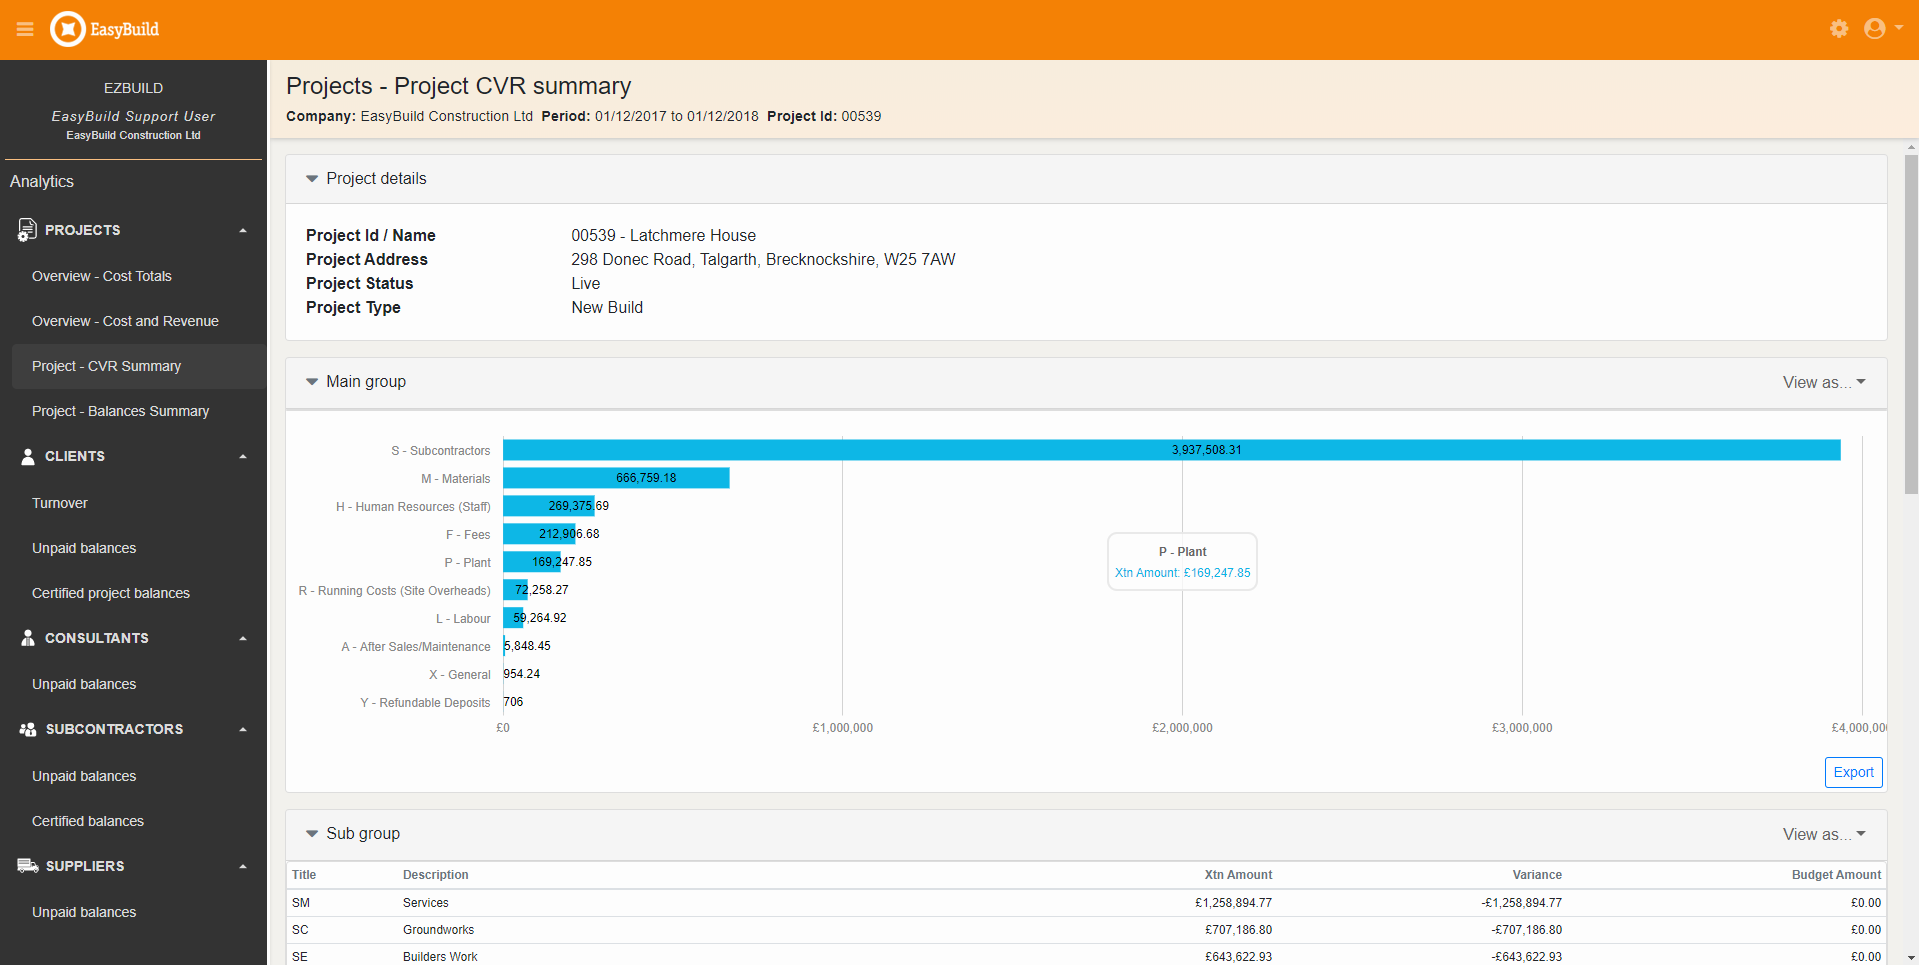
Task: Open the settings gear icon
Action: coord(1839,29)
